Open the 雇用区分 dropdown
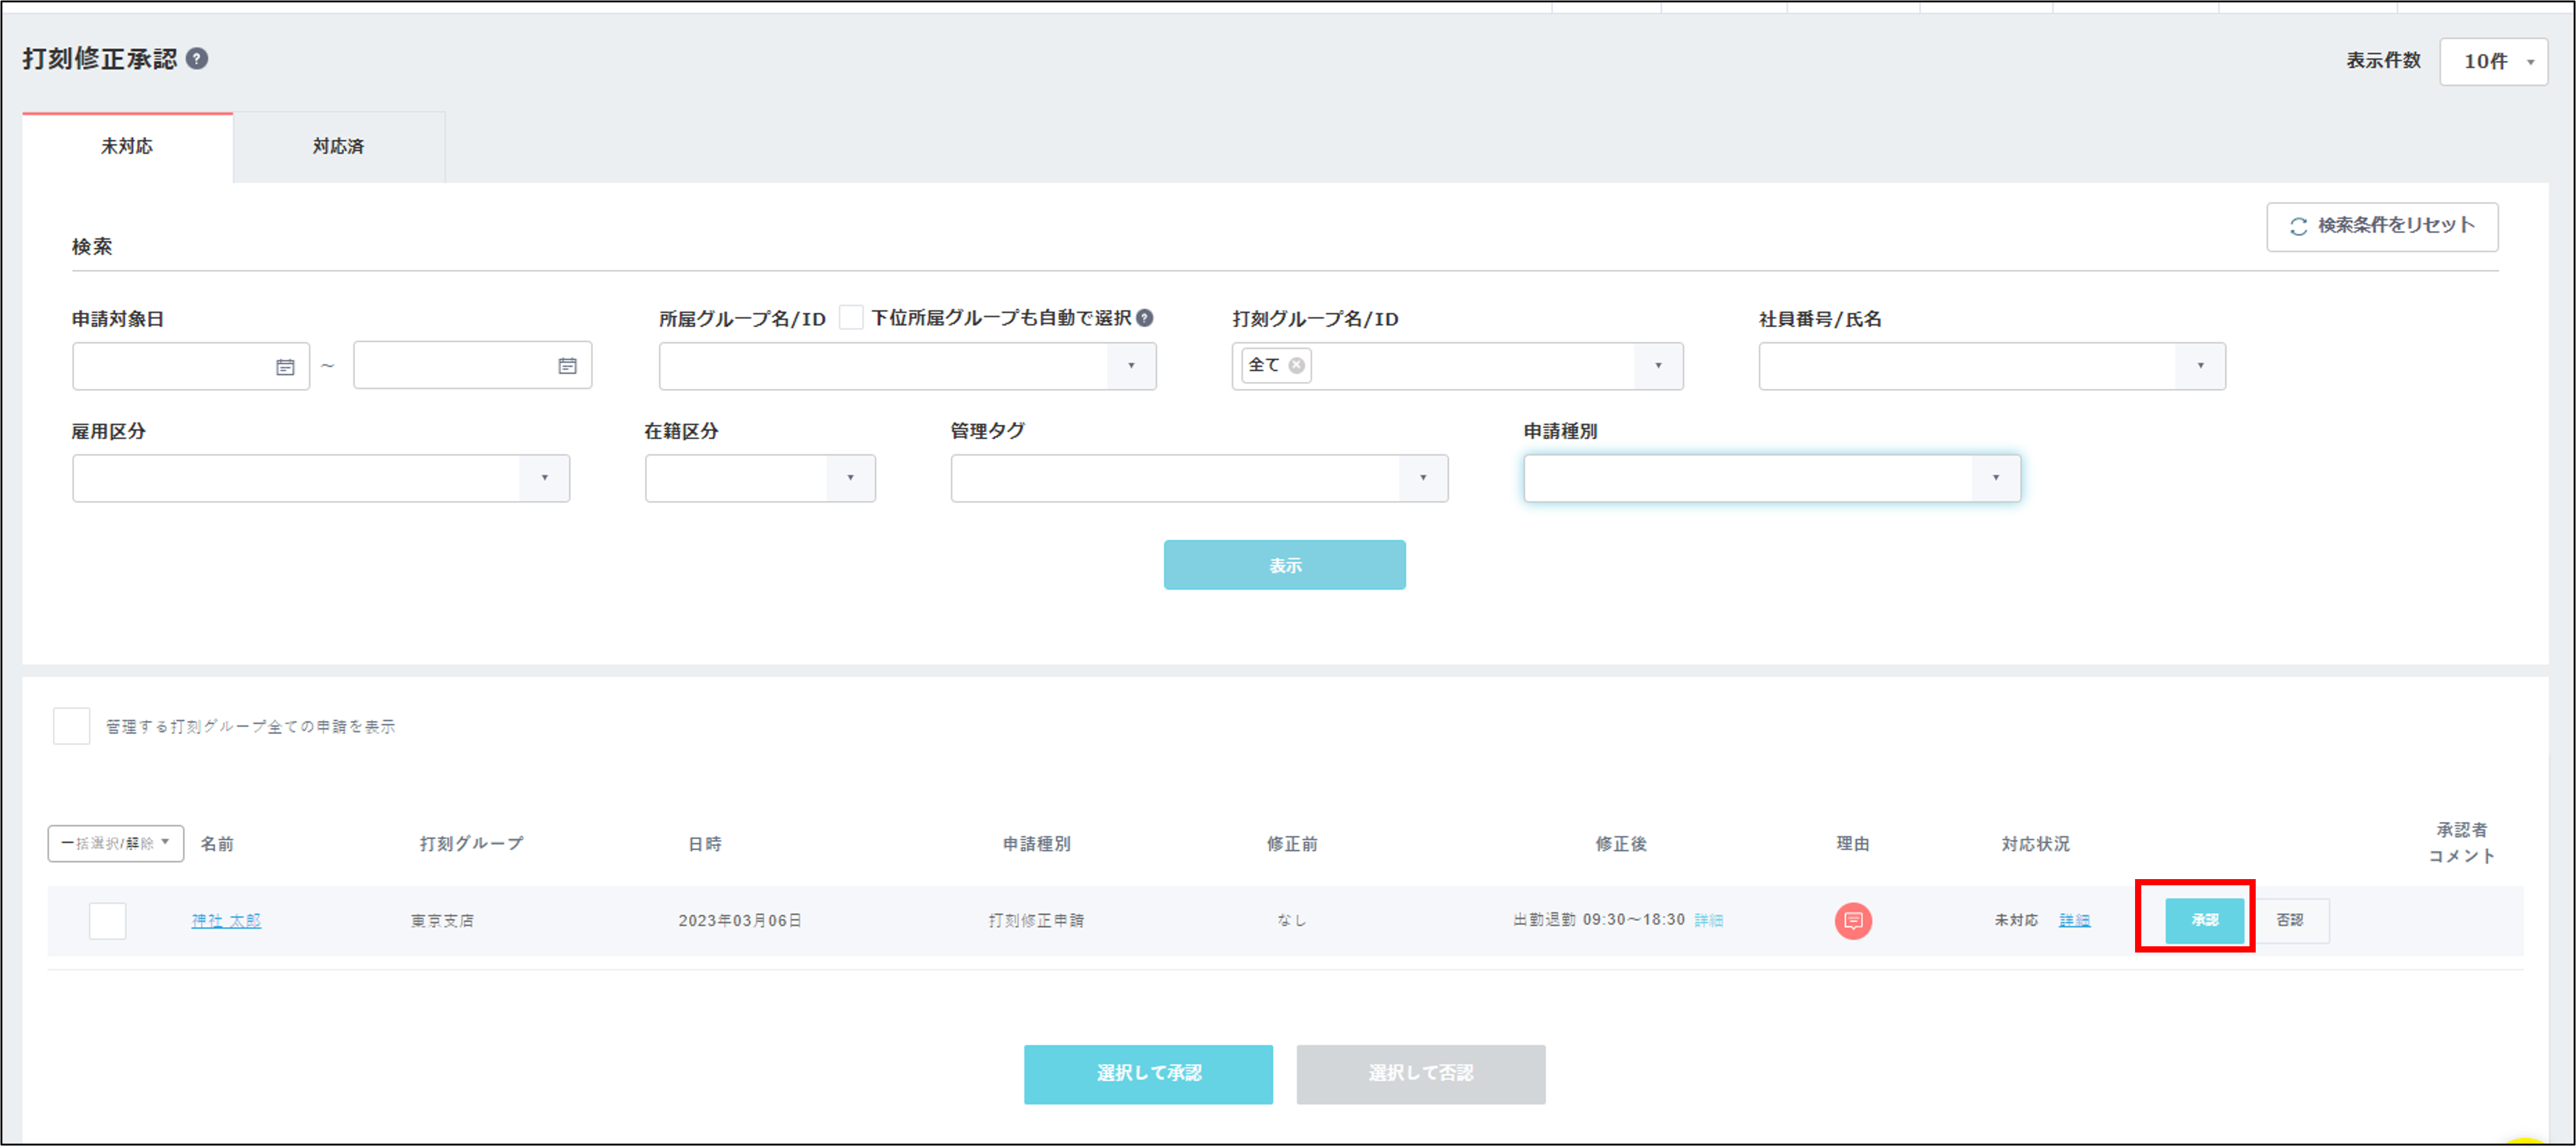2576x1146 pixels. pyautogui.click(x=320, y=479)
